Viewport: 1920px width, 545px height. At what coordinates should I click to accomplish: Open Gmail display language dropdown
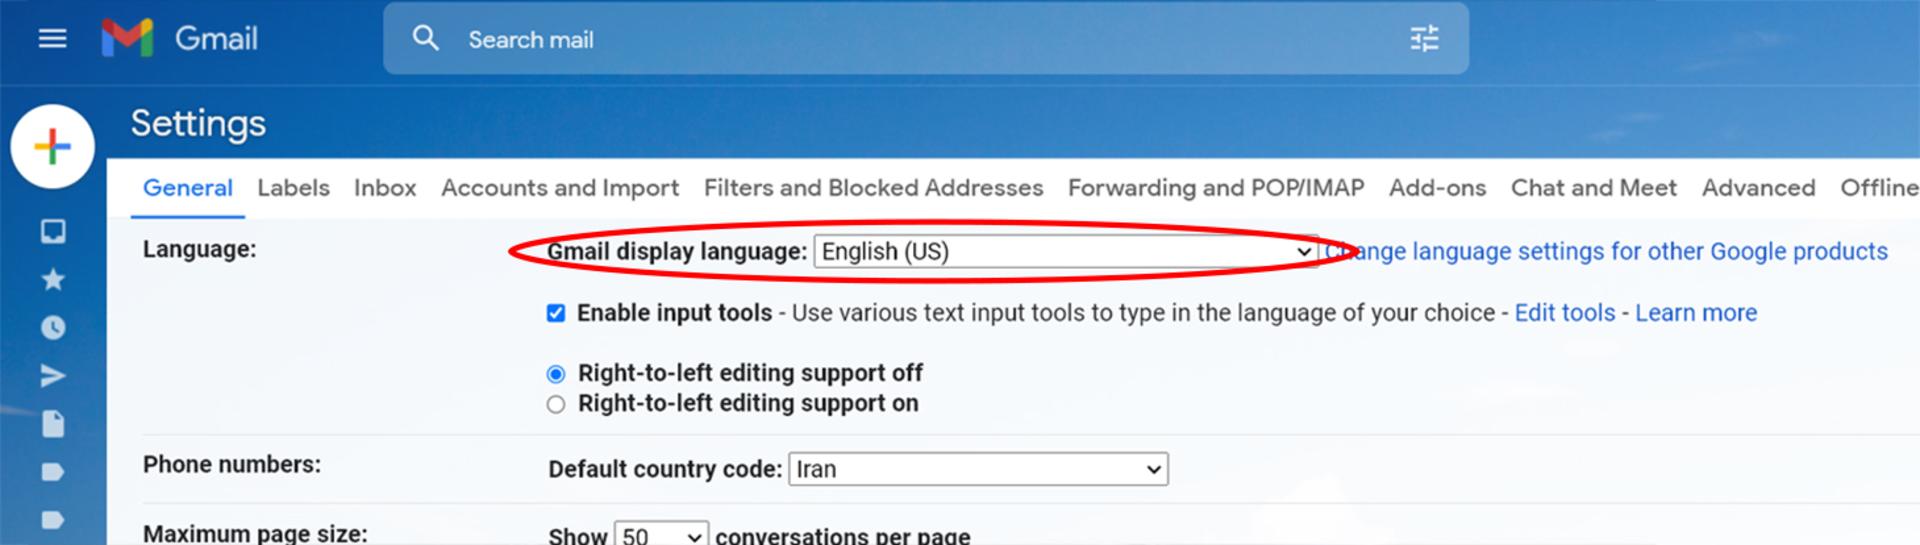click(x=1066, y=251)
